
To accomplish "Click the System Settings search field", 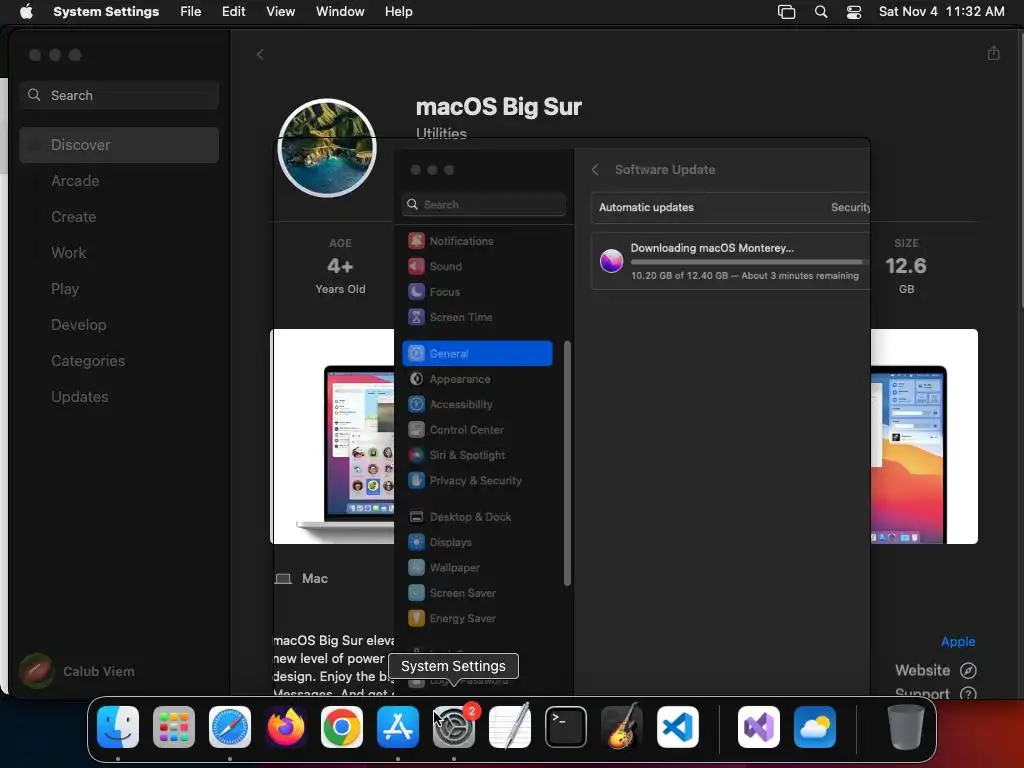I will click(484, 204).
